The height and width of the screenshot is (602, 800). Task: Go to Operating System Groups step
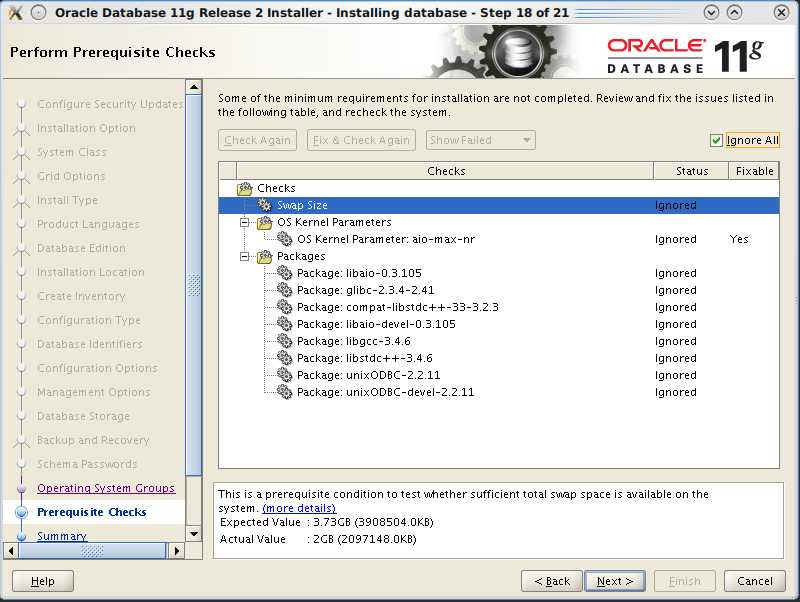(x=106, y=488)
